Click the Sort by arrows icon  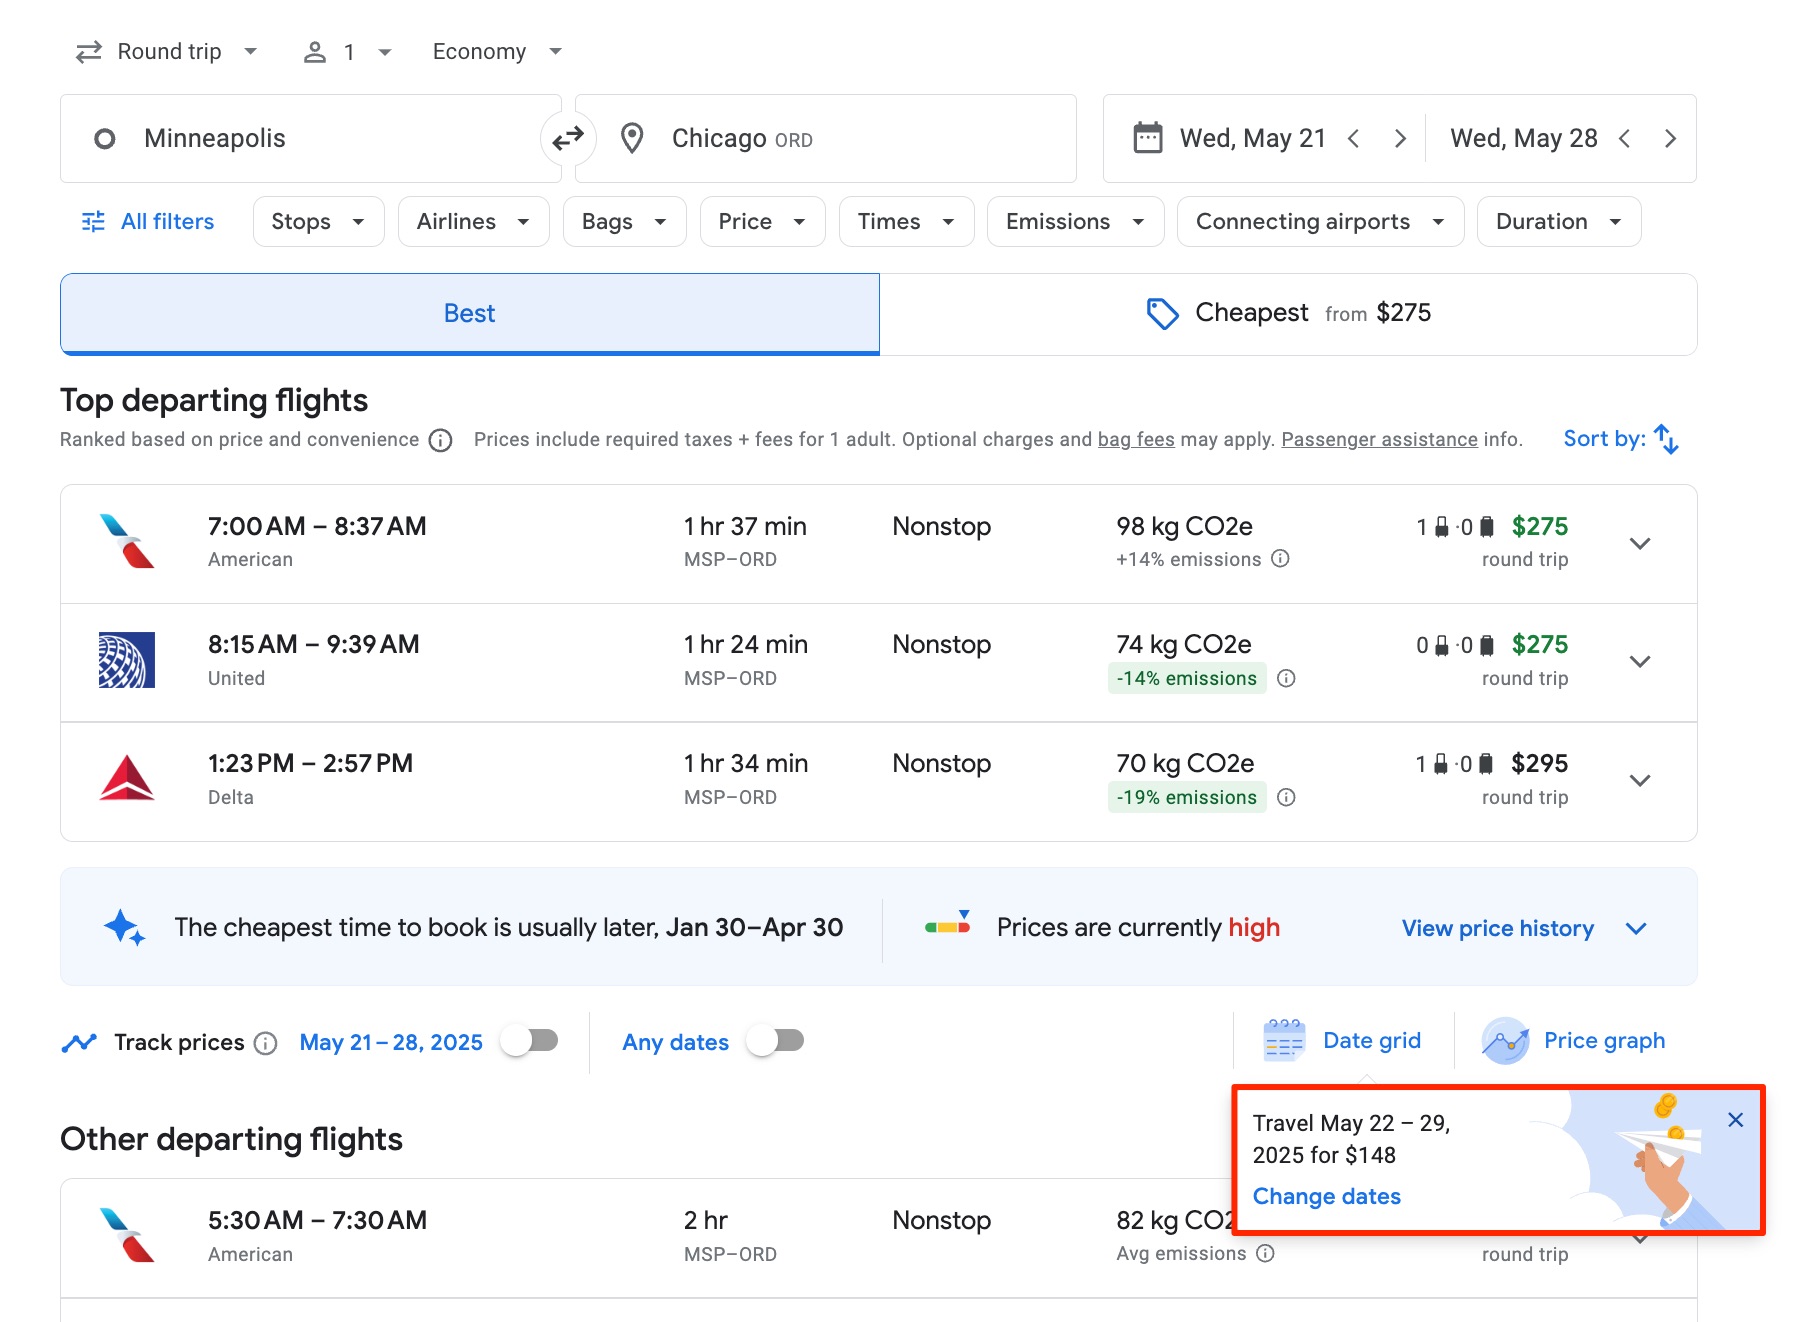[x=1666, y=438]
